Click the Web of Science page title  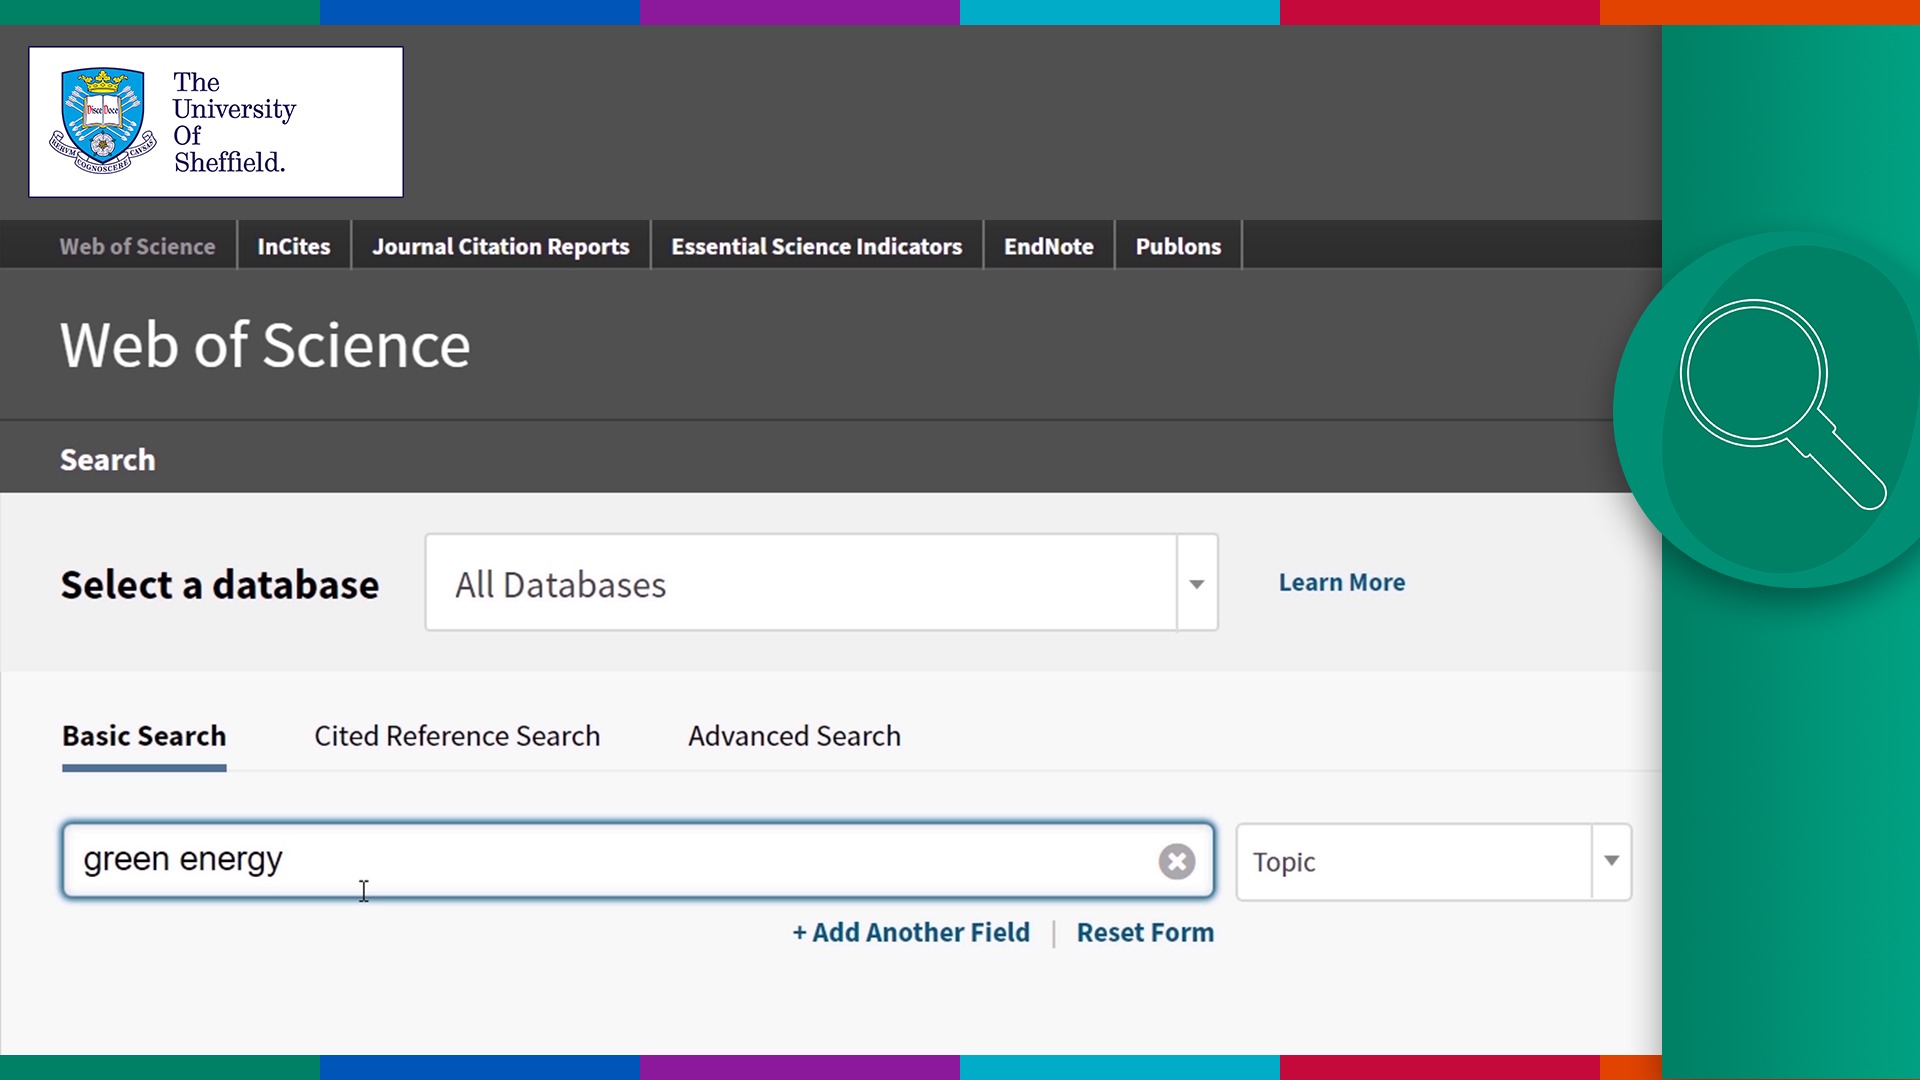point(265,345)
